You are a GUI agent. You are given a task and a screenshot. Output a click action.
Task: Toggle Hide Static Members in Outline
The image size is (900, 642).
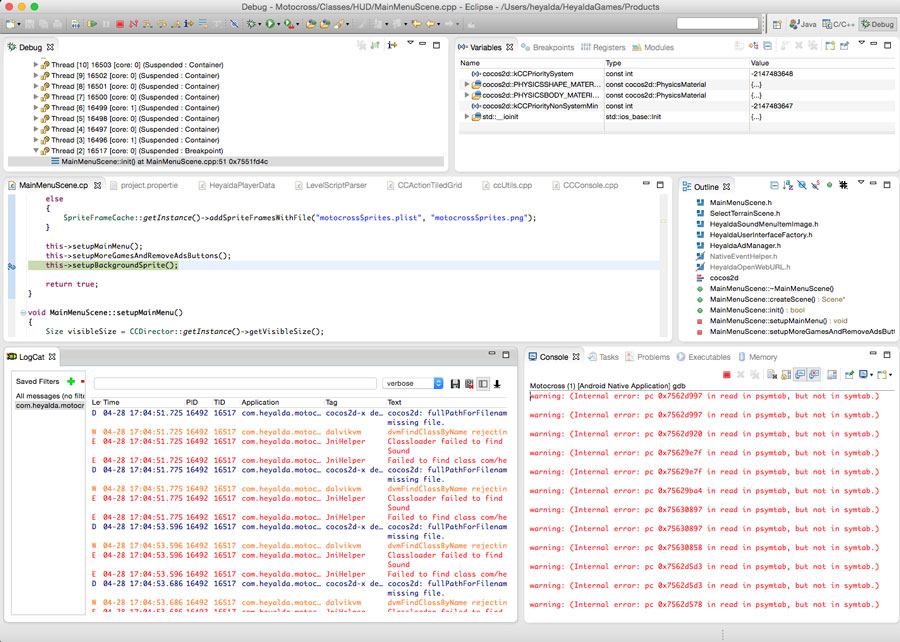point(816,185)
